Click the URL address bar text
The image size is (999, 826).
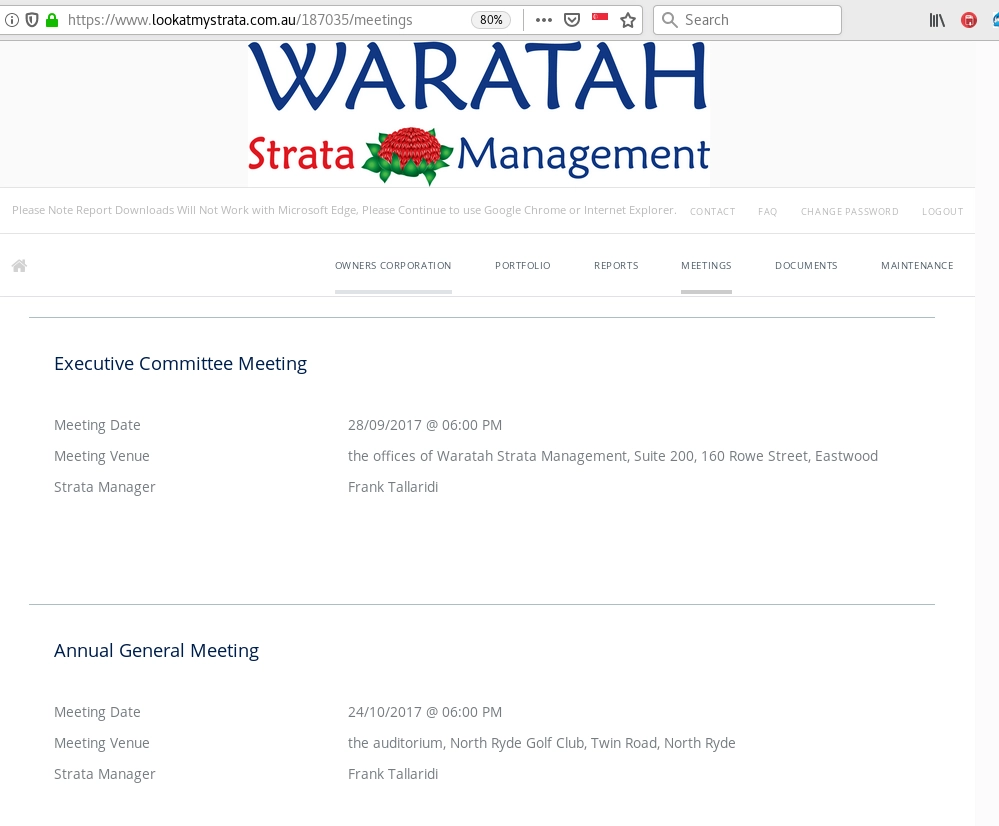(x=240, y=20)
